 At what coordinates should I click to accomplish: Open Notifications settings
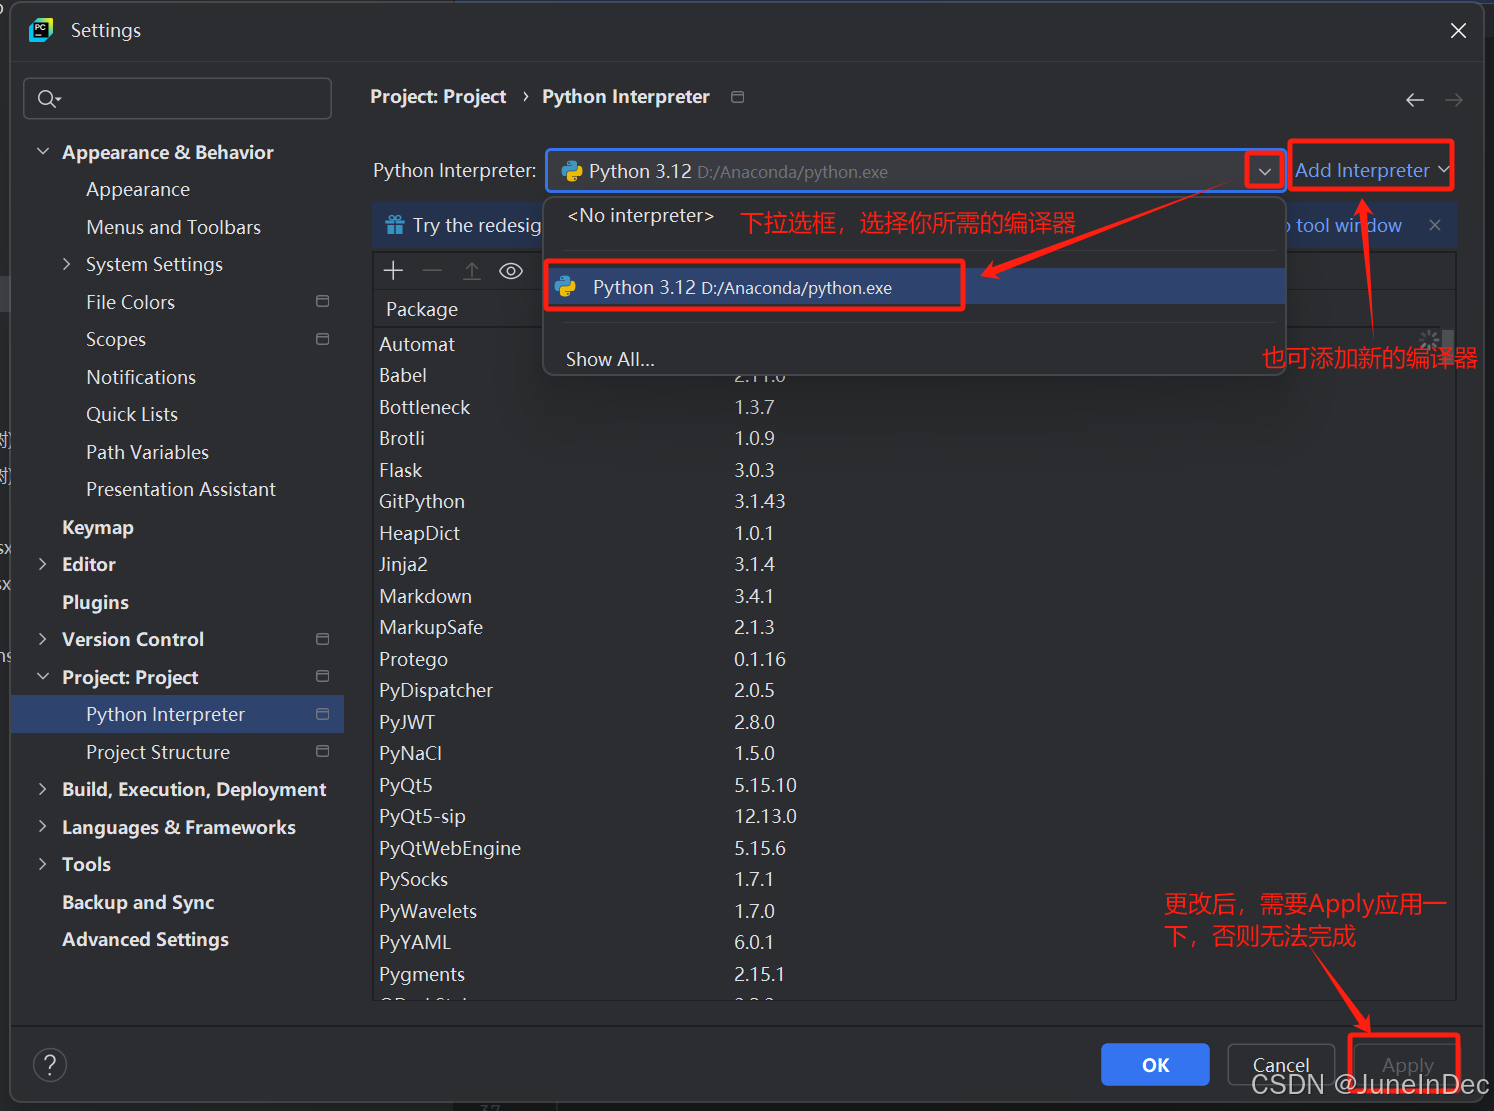(141, 377)
